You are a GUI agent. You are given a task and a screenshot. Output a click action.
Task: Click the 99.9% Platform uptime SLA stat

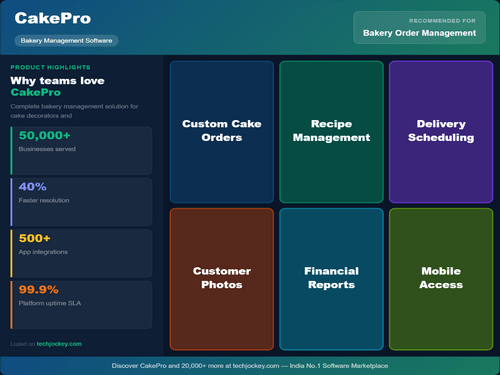click(x=81, y=305)
